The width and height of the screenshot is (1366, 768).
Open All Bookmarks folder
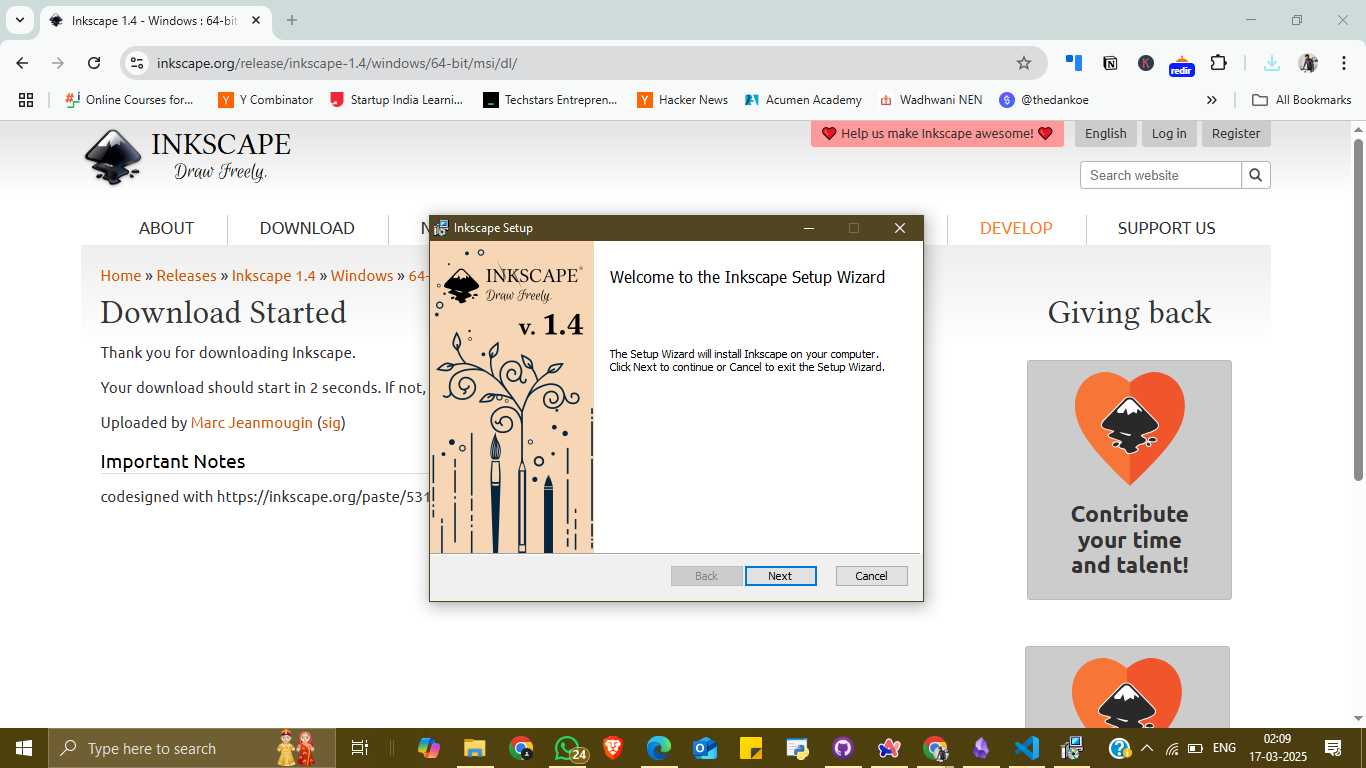click(1301, 100)
